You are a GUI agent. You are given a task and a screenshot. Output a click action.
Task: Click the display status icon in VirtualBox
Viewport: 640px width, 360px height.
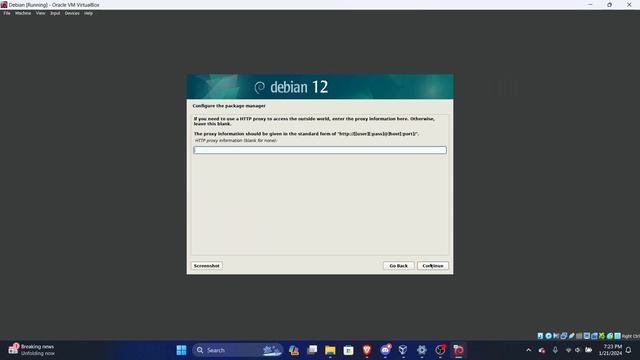point(587,336)
